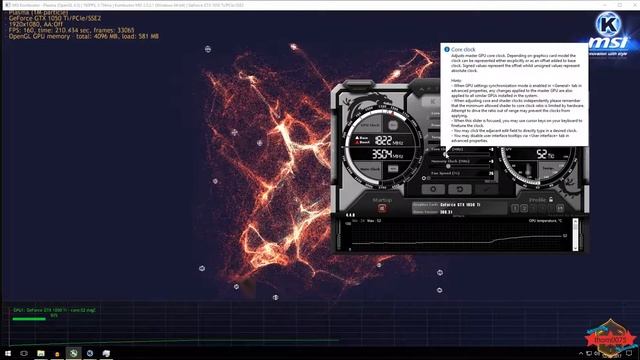This screenshot has height=360, width=640.
Task: Open the Action Center notifications icon
Action: (629, 353)
